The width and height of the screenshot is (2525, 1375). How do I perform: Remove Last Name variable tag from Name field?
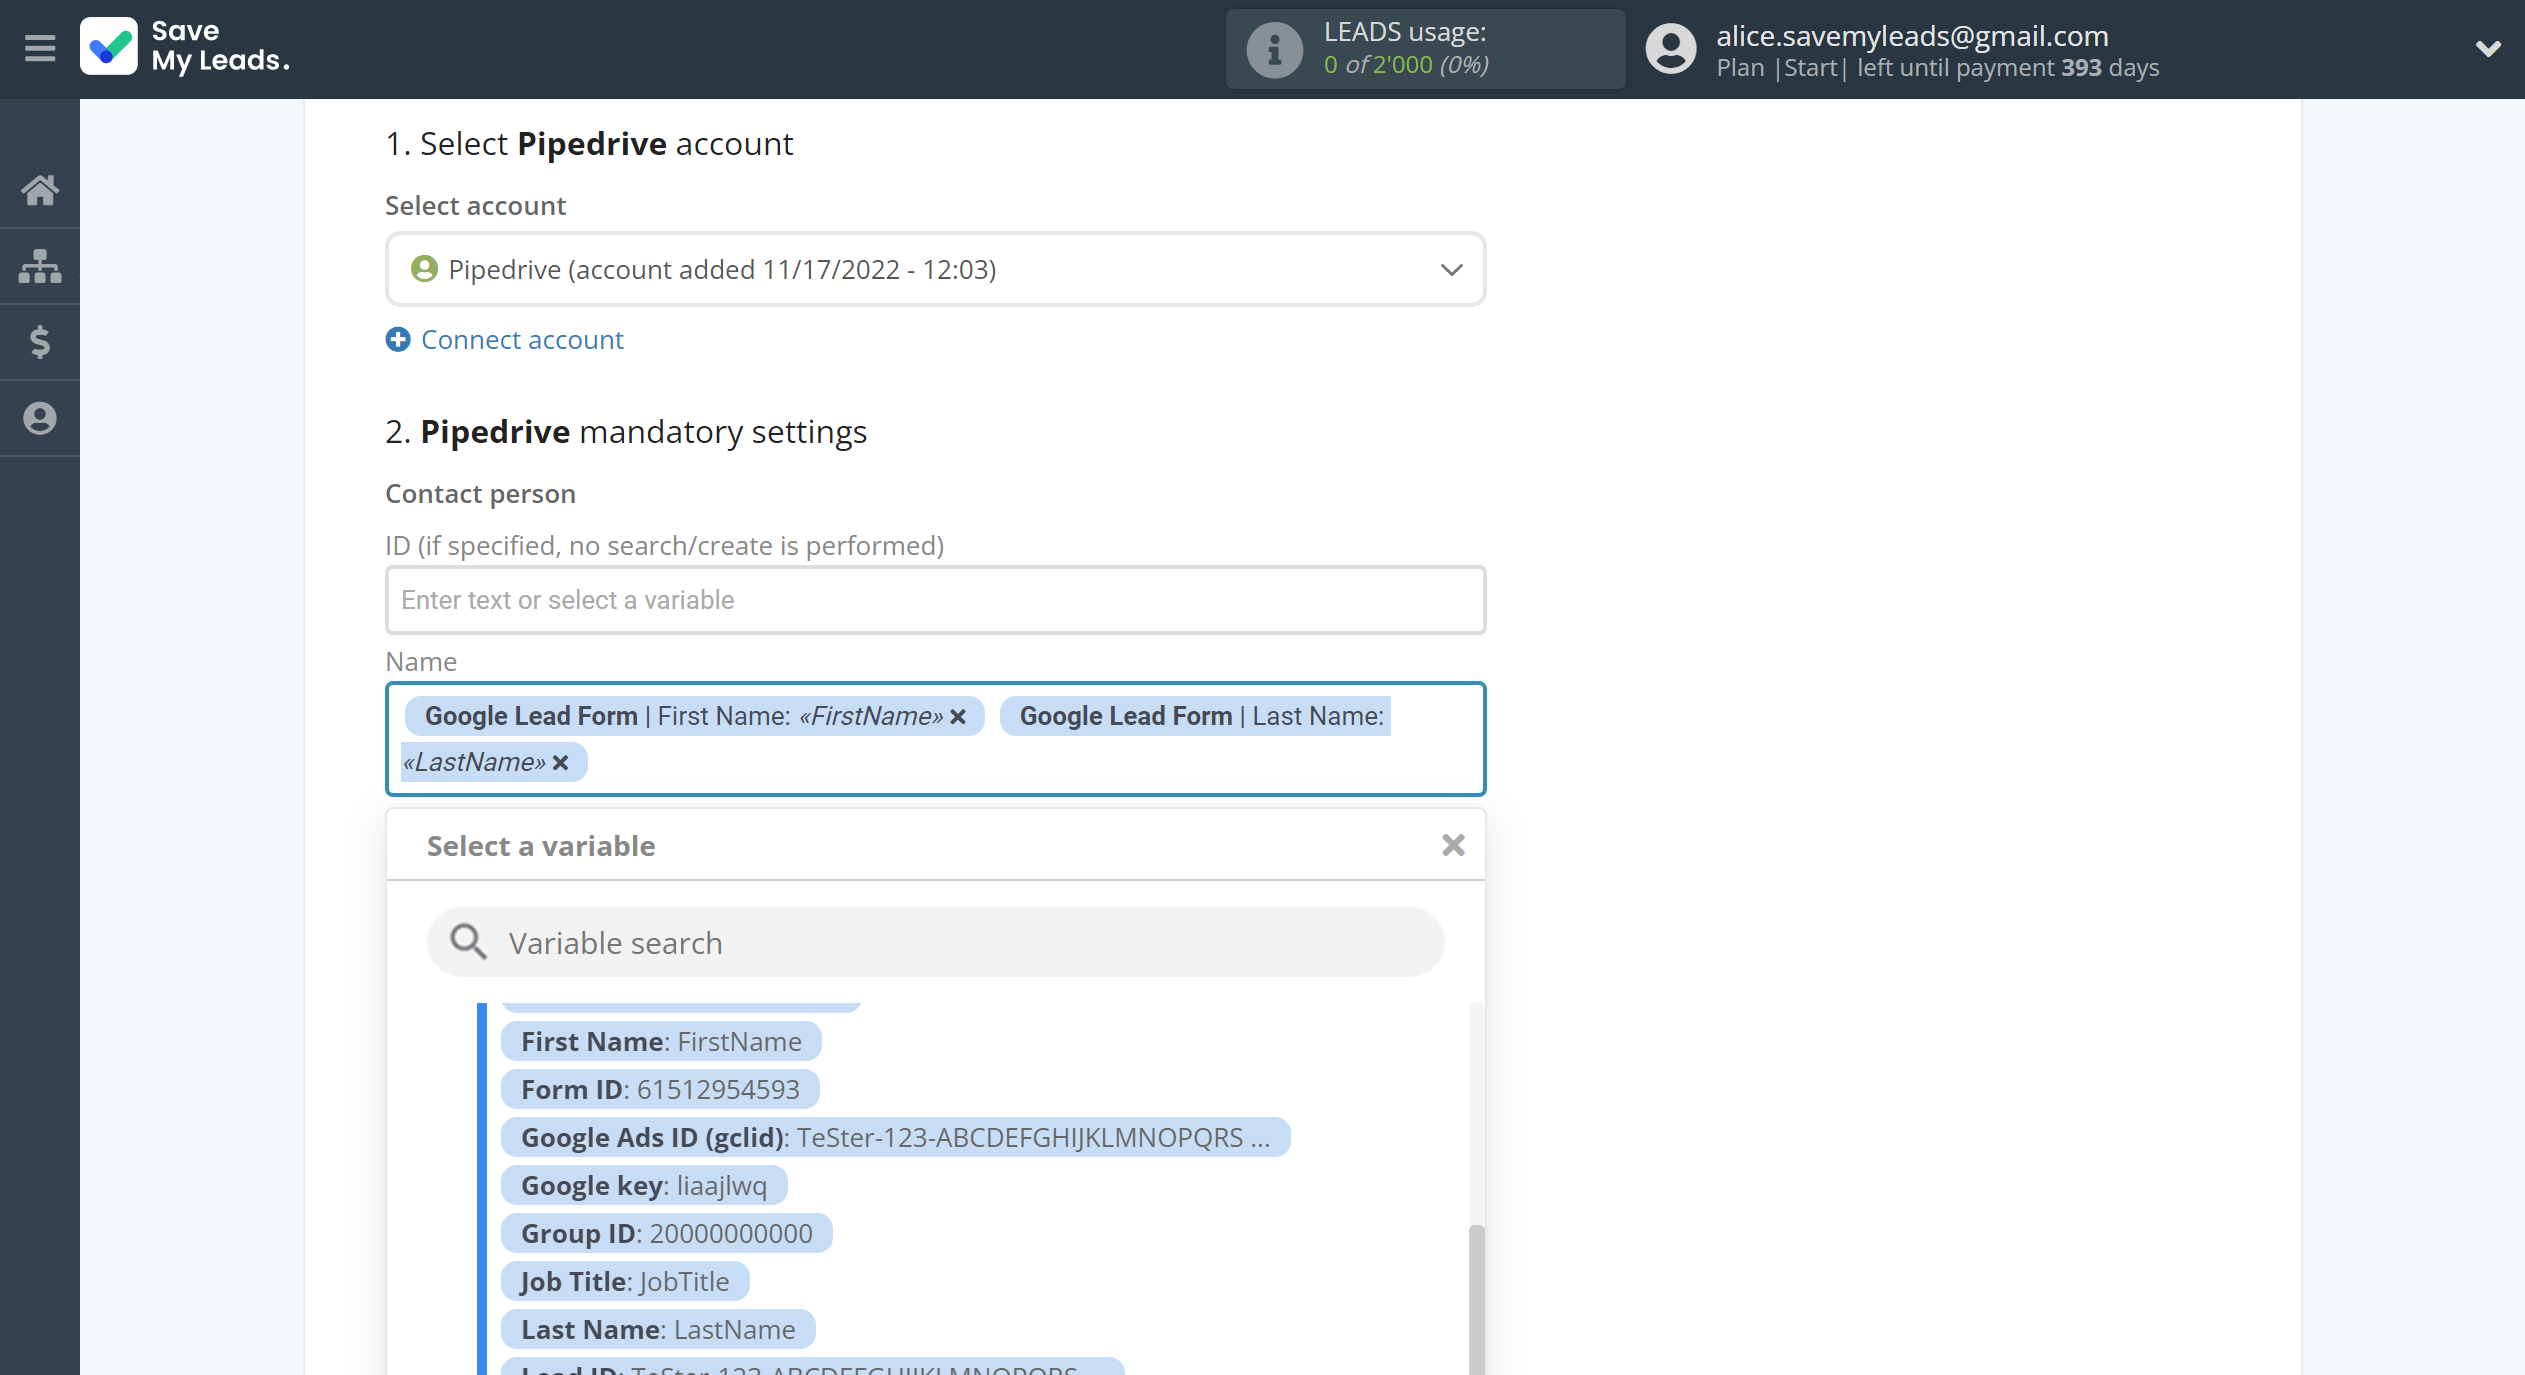(x=562, y=762)
